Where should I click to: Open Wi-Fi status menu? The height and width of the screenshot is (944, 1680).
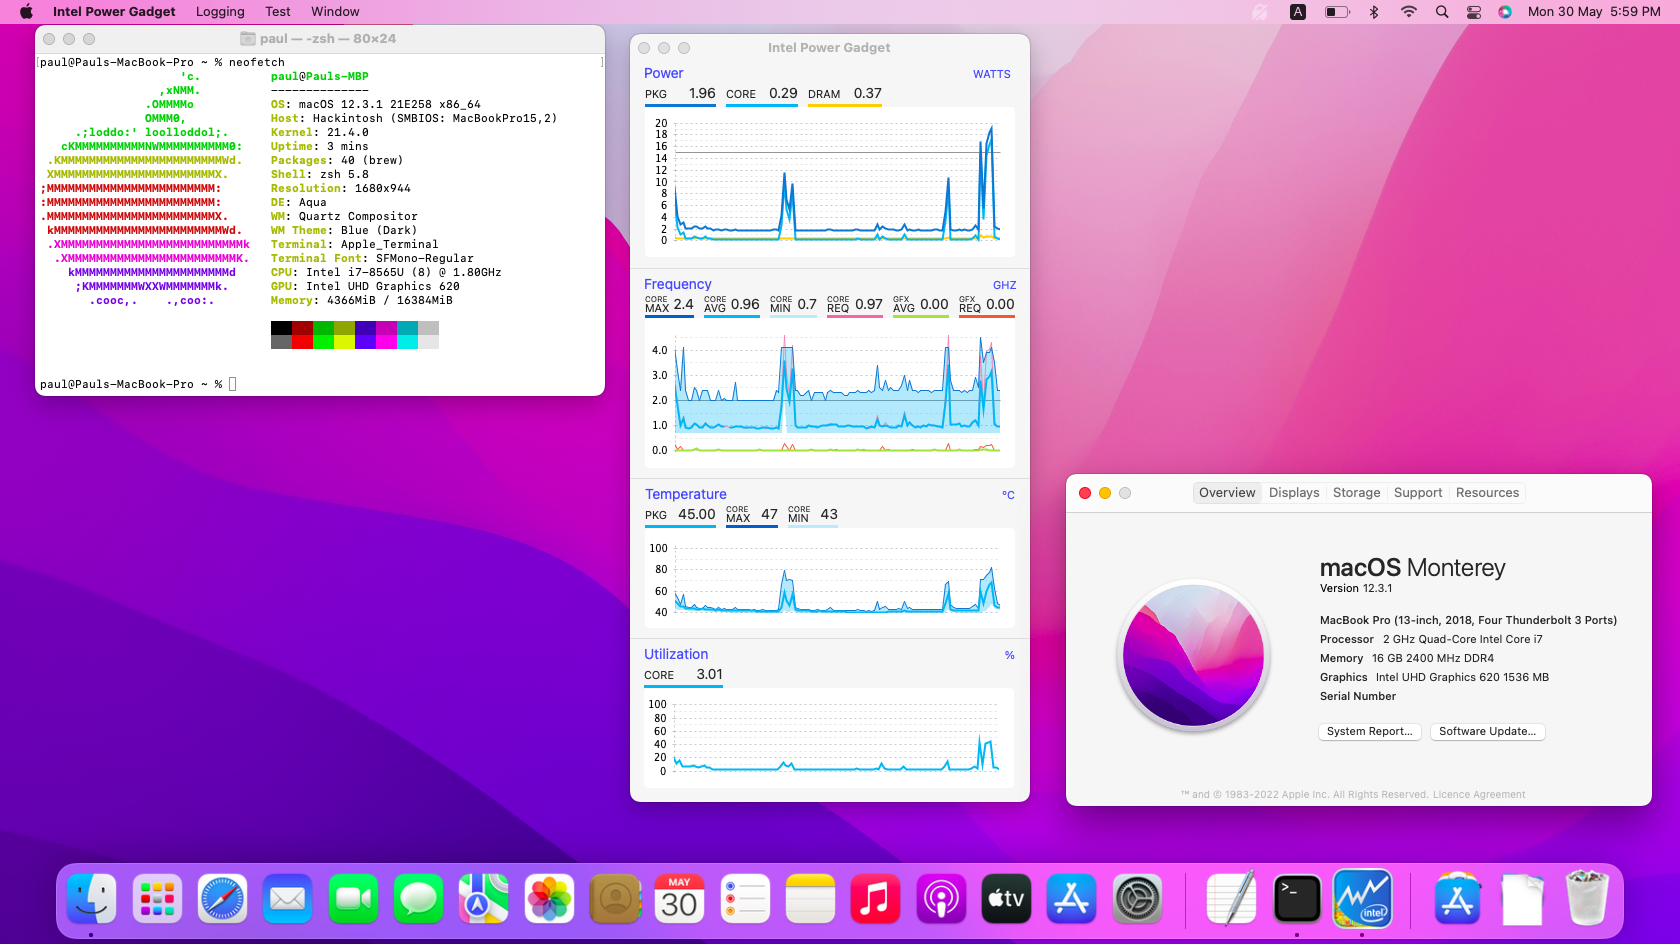(x=1409, y=12)
